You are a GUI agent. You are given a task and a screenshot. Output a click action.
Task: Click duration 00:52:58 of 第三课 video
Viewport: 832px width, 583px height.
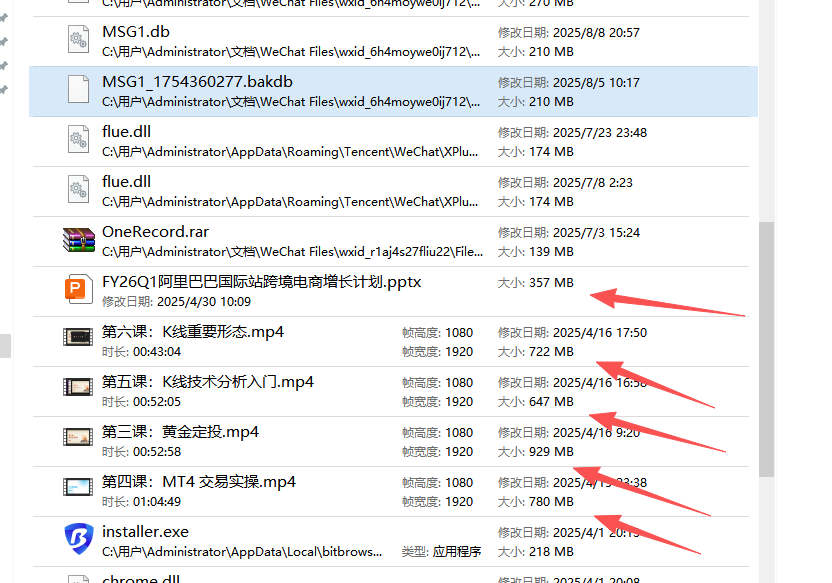[x=141, y=452]
